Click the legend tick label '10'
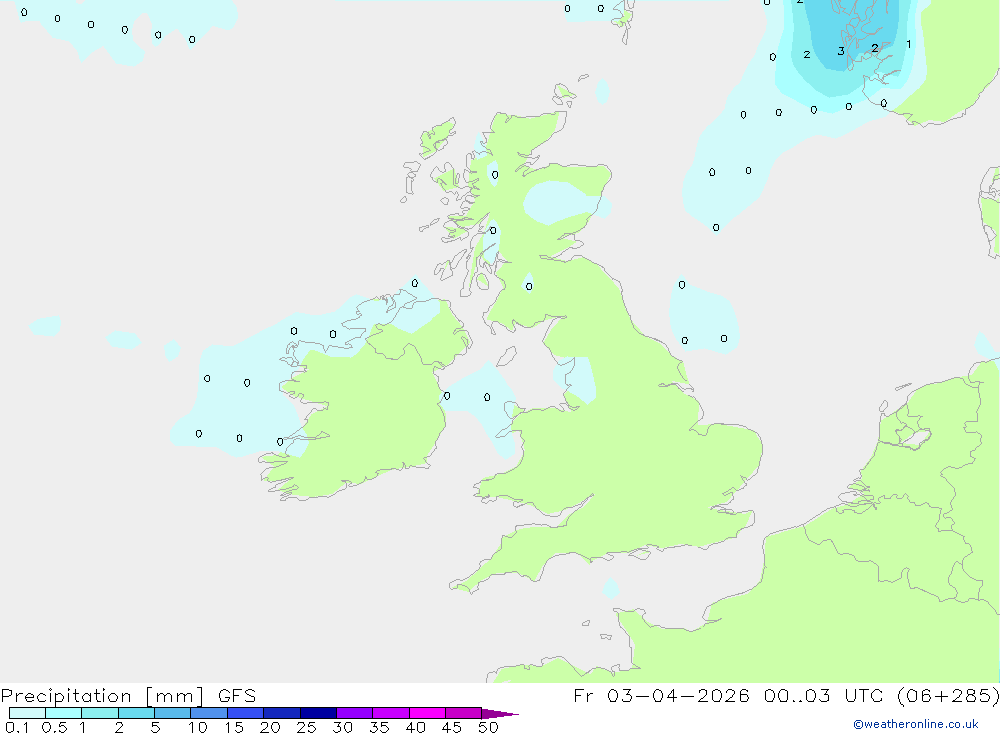The width and height of the screenshot is (1000, 733). 197,727
